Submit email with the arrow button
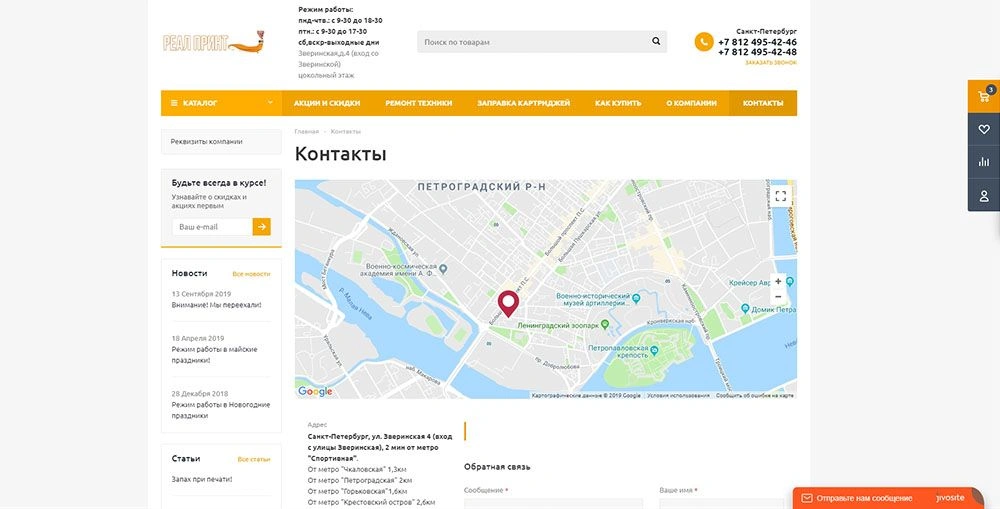Viewport: 1000px width, 509px height. coord(261,226)
